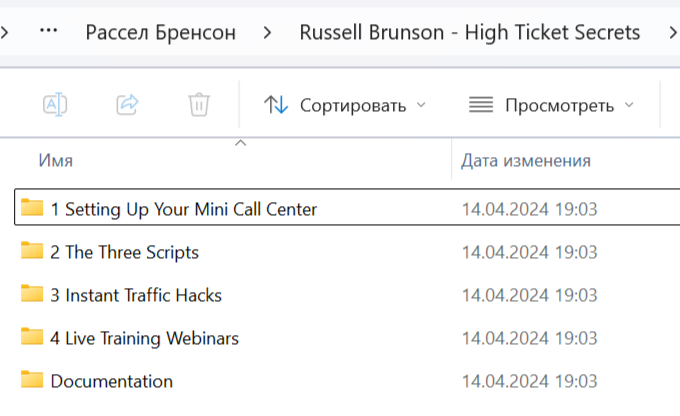Select the Documentation folder name

[111, 381]
